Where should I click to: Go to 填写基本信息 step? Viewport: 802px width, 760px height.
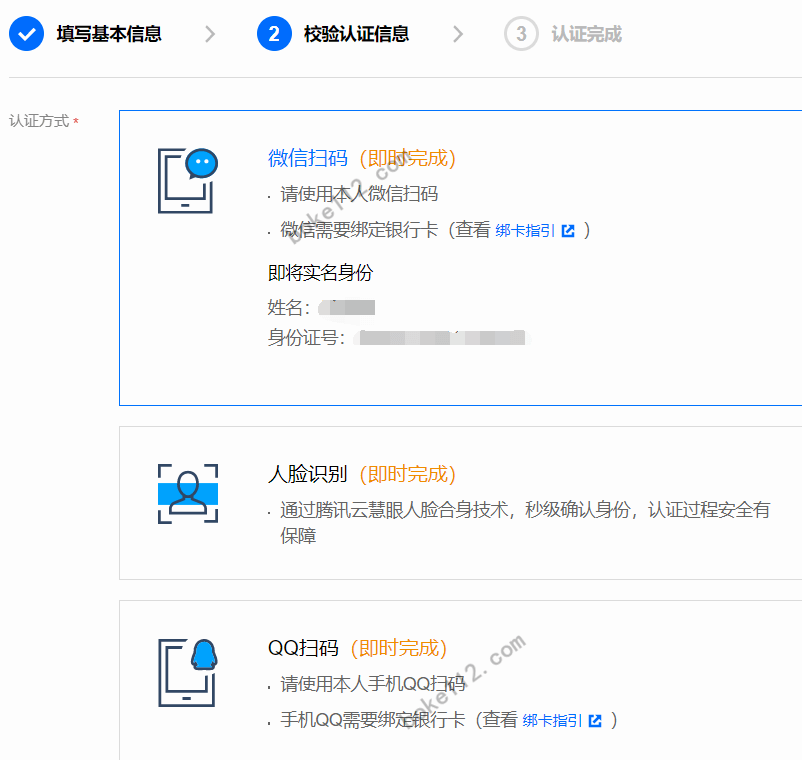109,34
